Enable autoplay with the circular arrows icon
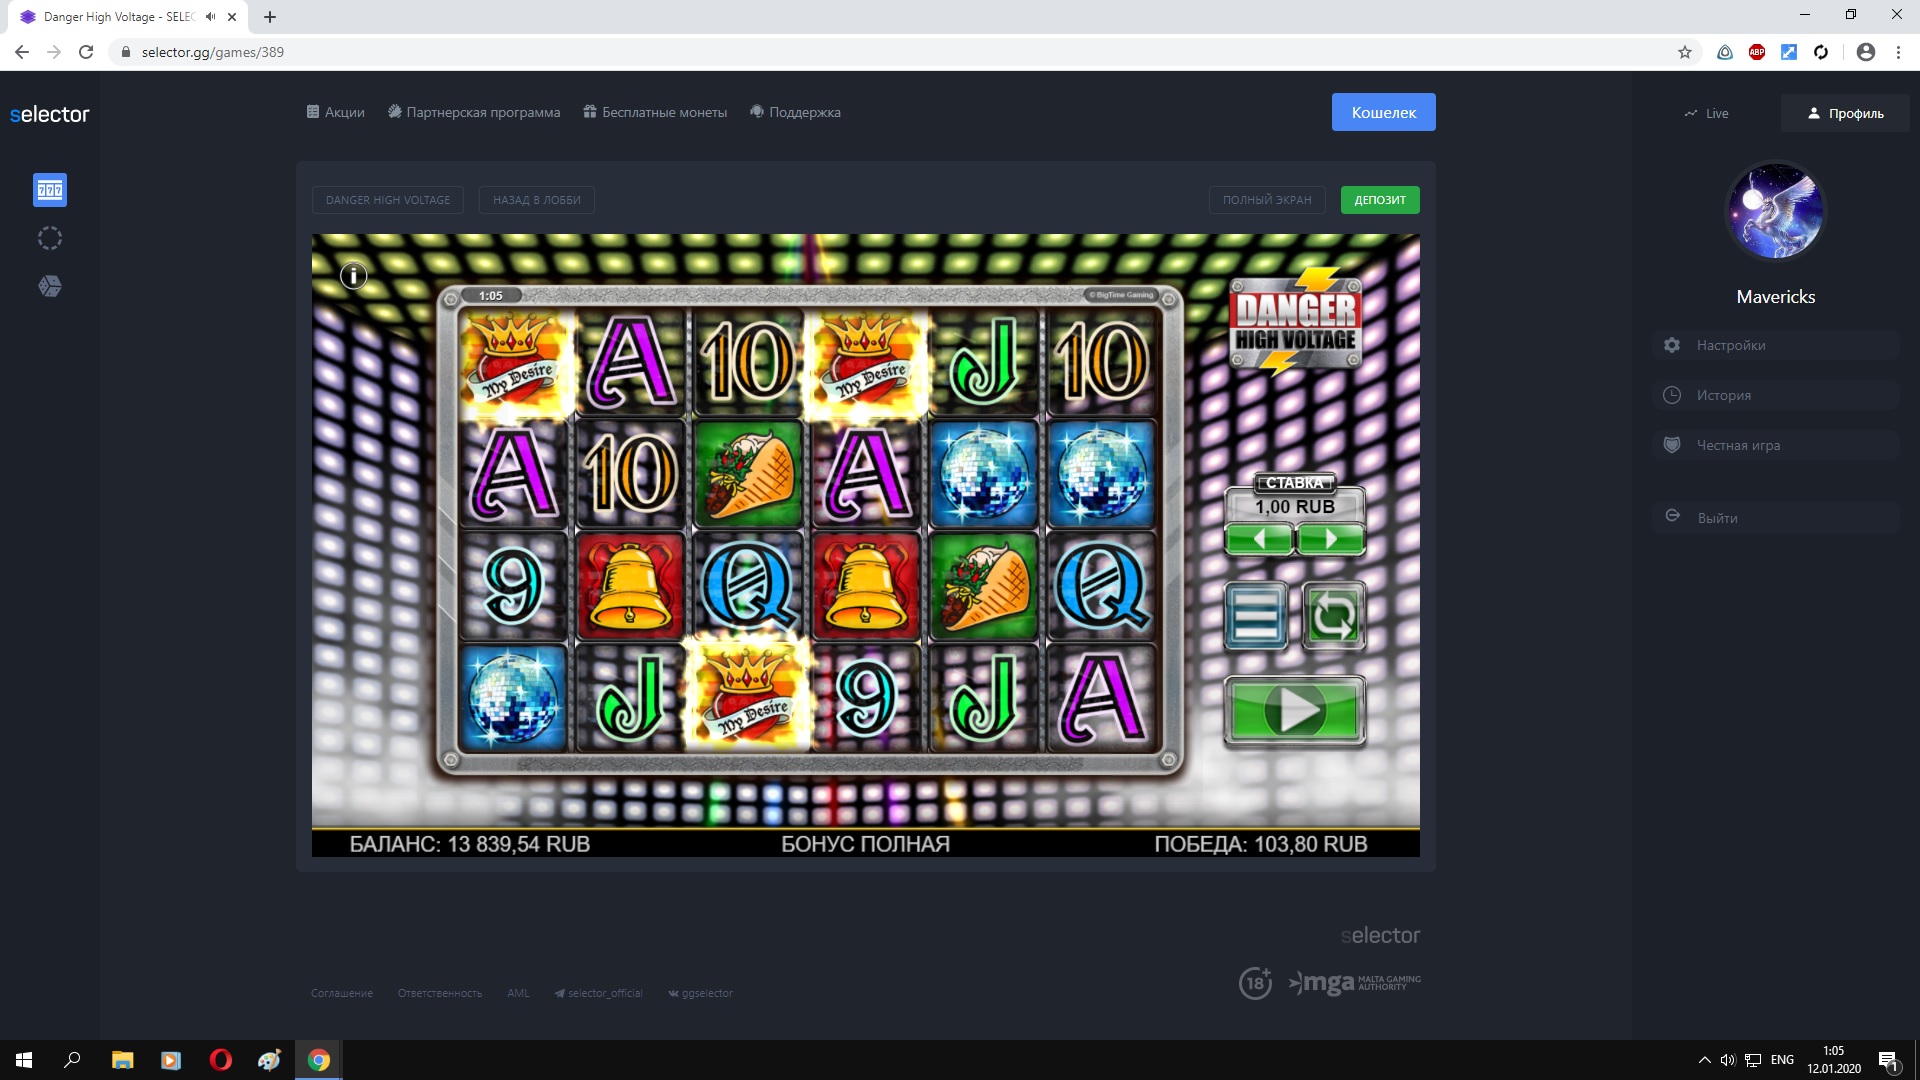Screen dimensions: 1920x1080 (1334, 616)
